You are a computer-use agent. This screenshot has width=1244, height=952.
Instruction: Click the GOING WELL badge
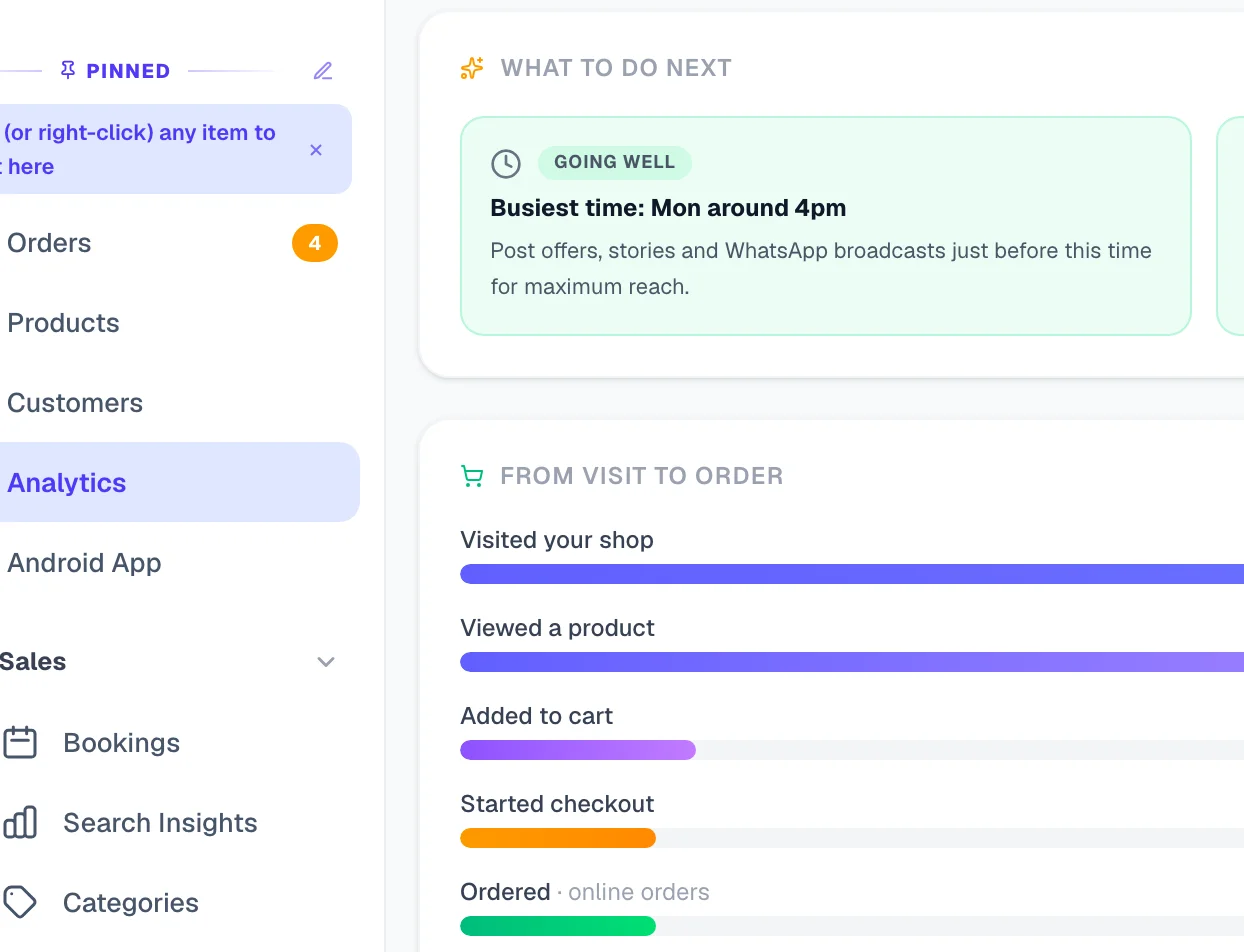pyautogui.click(x=615, y=163)
